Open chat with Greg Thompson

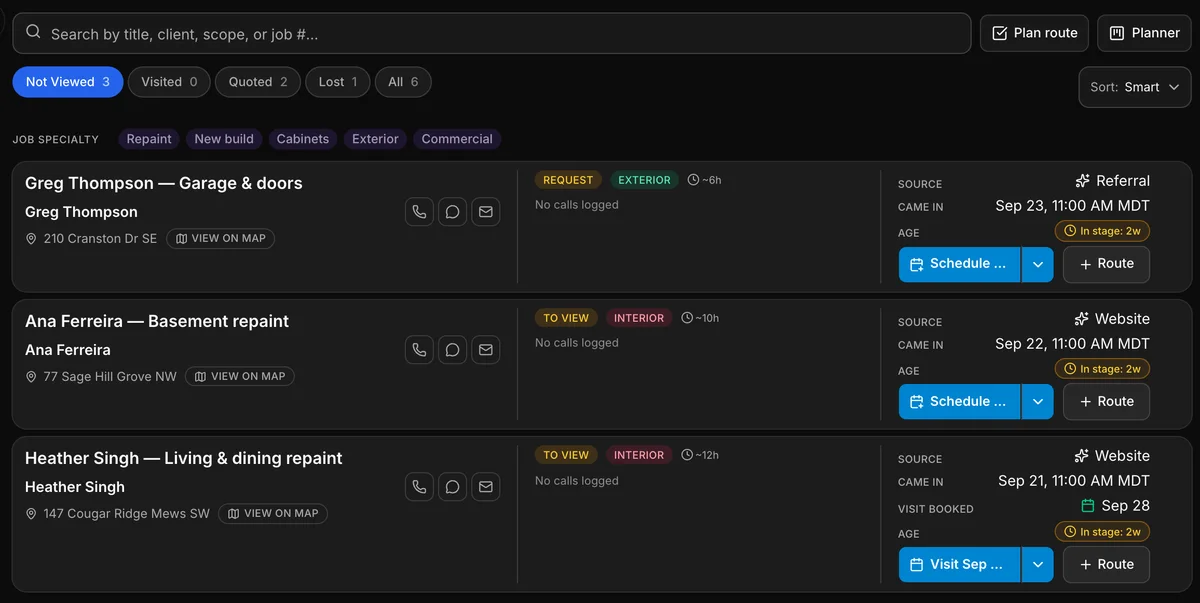(452, 212)
